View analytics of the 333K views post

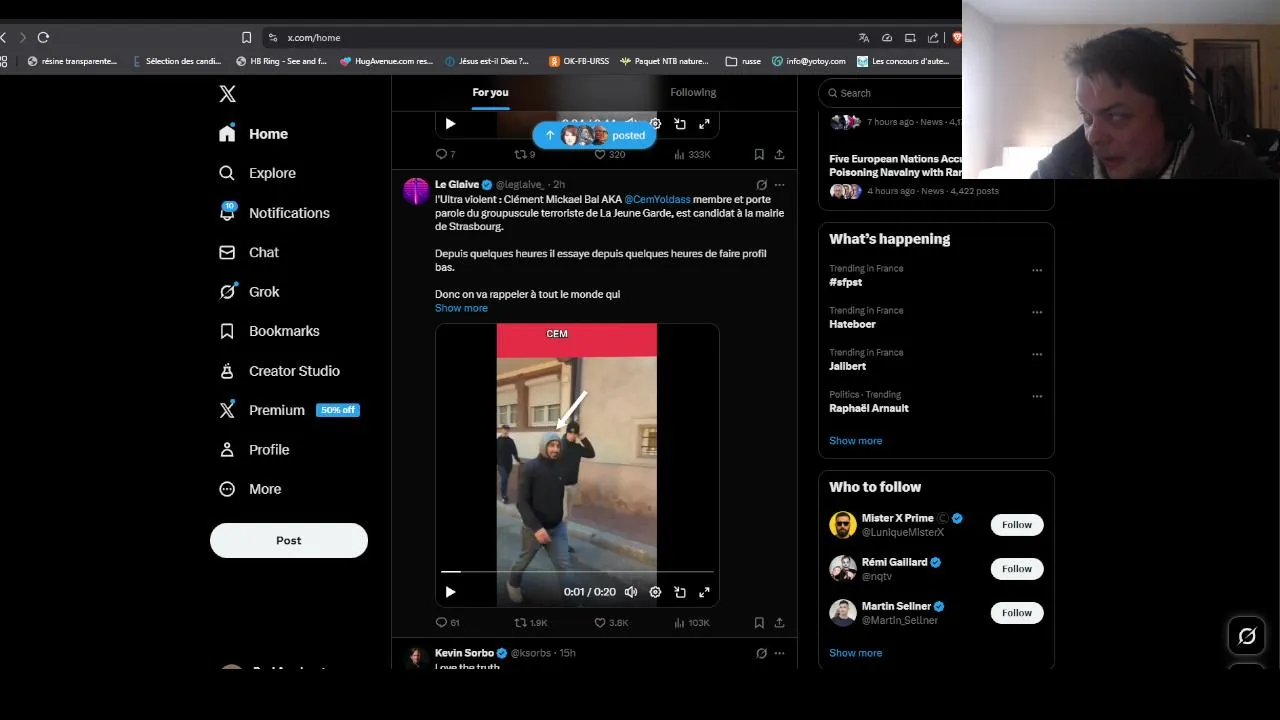tap(692, 154)
